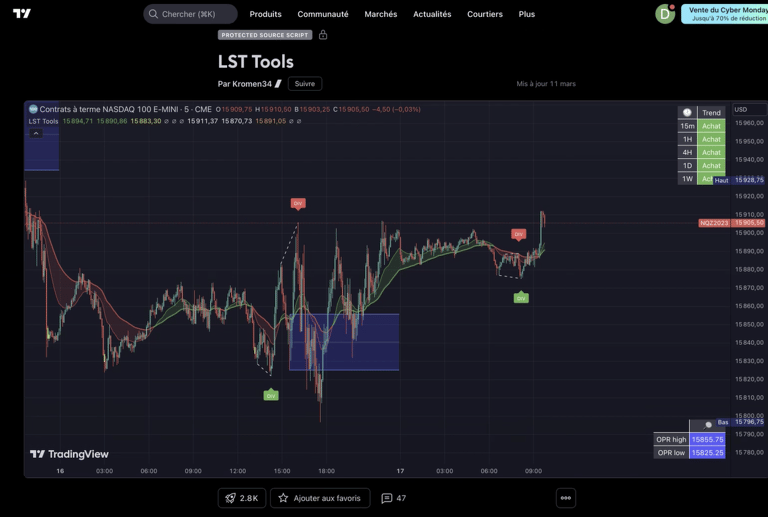This screenshot has width=768, height=517.
Task: Click the Trend header cell
Action: pos(711,113)
